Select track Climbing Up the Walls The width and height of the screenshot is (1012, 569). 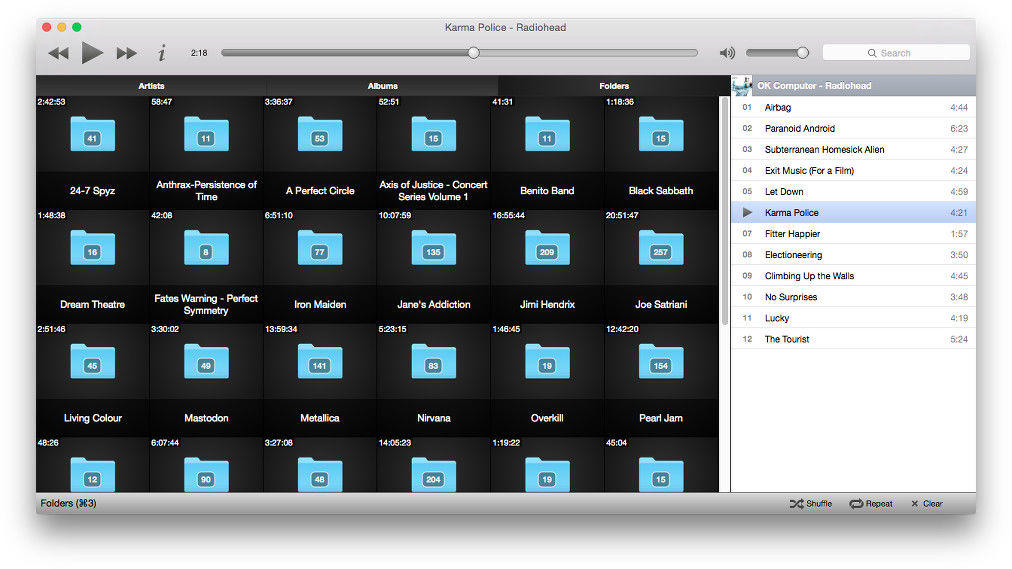853,275
